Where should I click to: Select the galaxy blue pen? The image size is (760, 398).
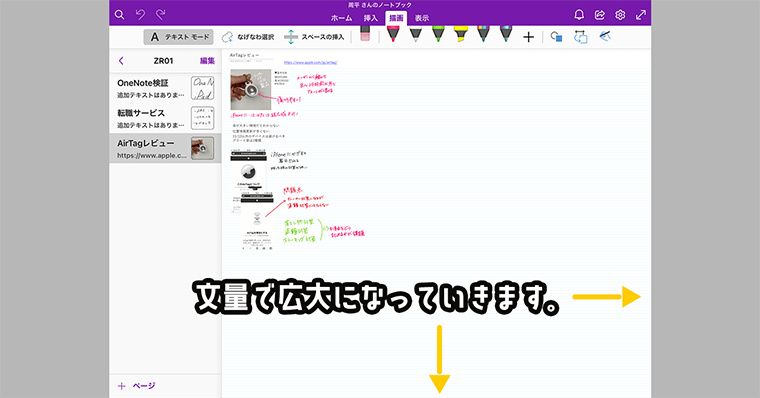point(506,34)
